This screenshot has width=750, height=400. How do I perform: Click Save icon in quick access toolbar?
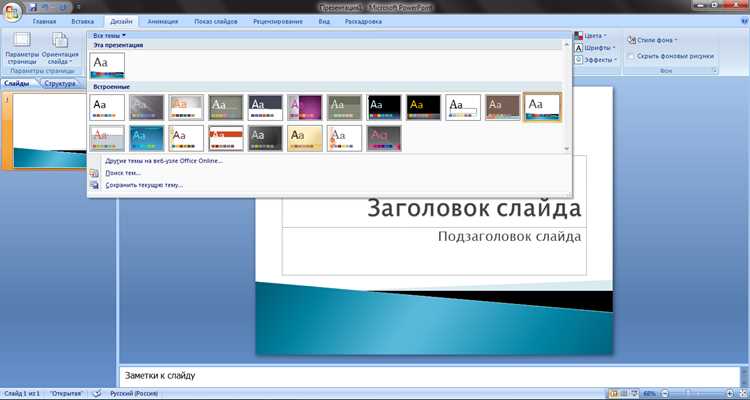33,7
